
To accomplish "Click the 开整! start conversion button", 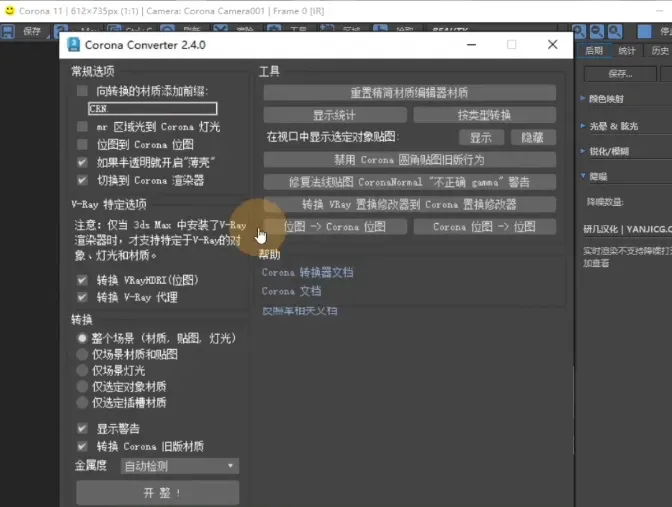I will (157, 493).
